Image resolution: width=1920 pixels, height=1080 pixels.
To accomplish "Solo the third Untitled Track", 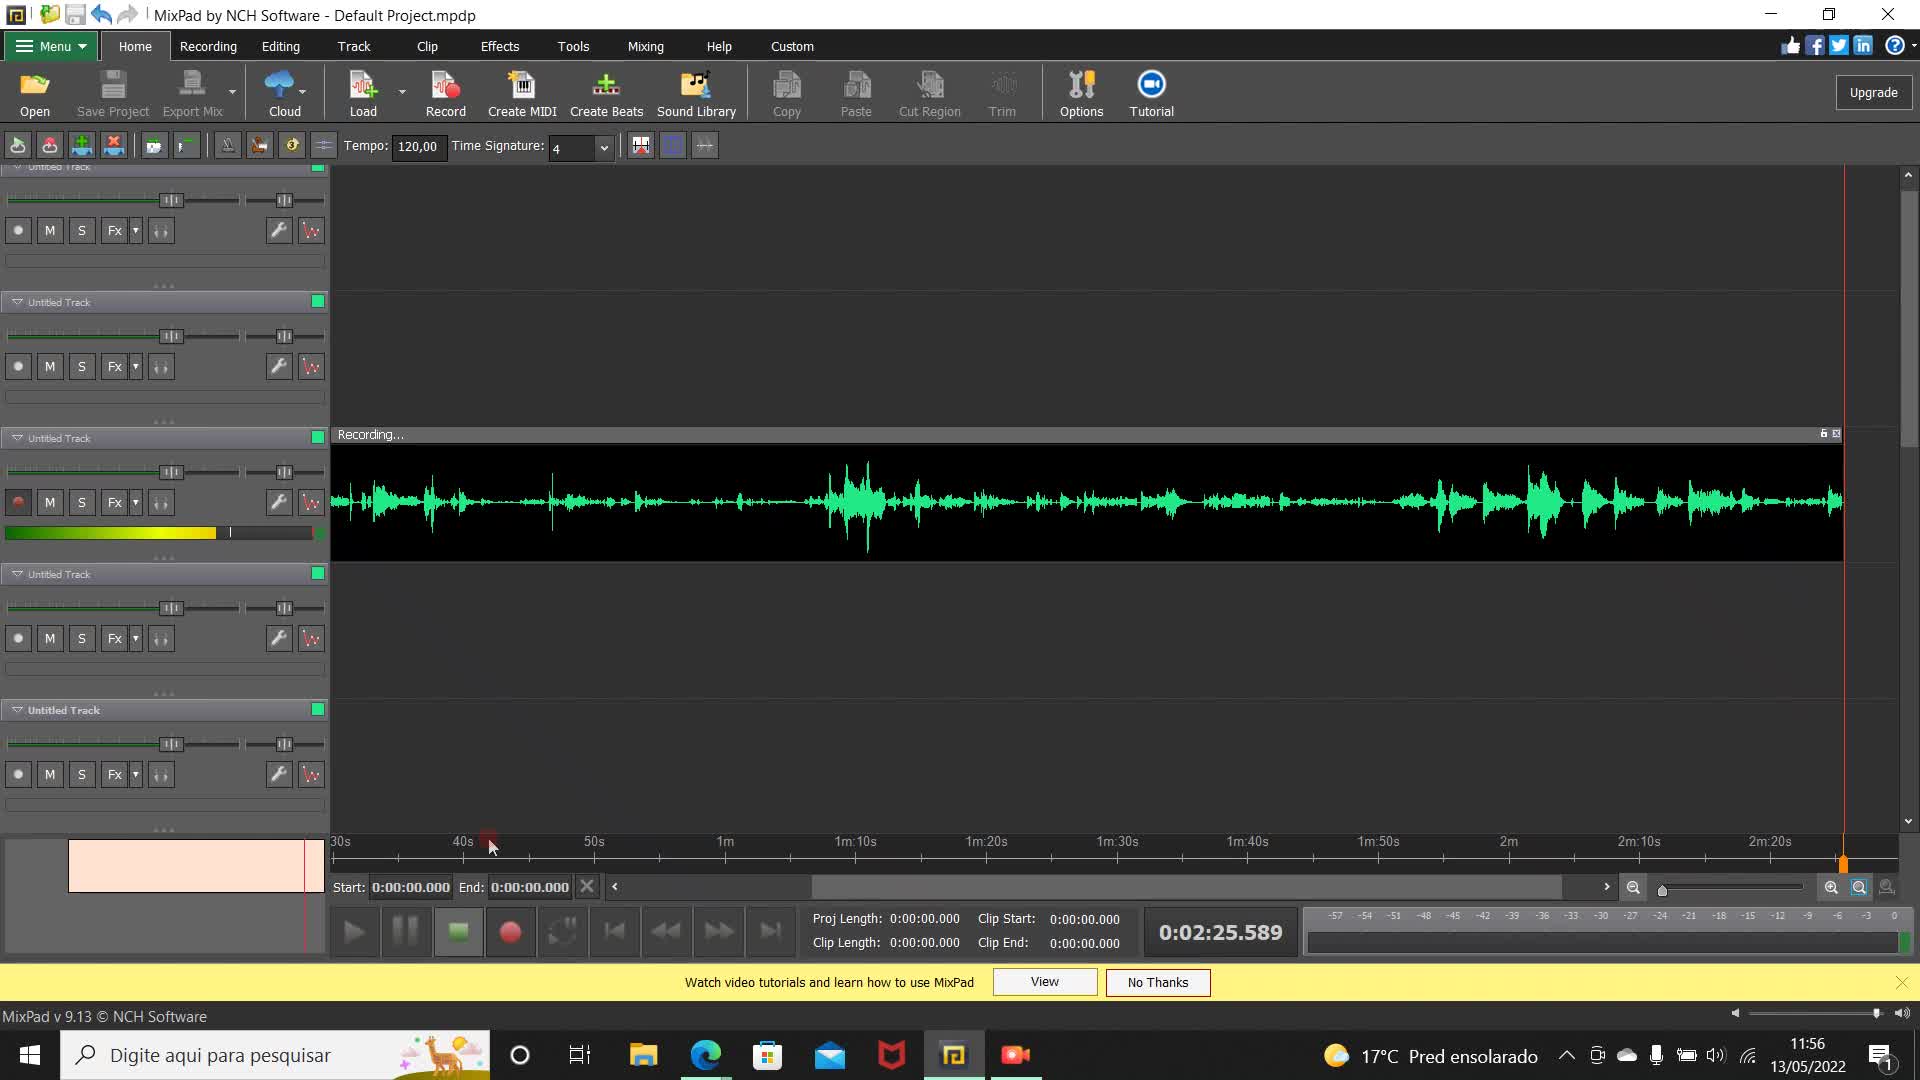I will point(82,502).
